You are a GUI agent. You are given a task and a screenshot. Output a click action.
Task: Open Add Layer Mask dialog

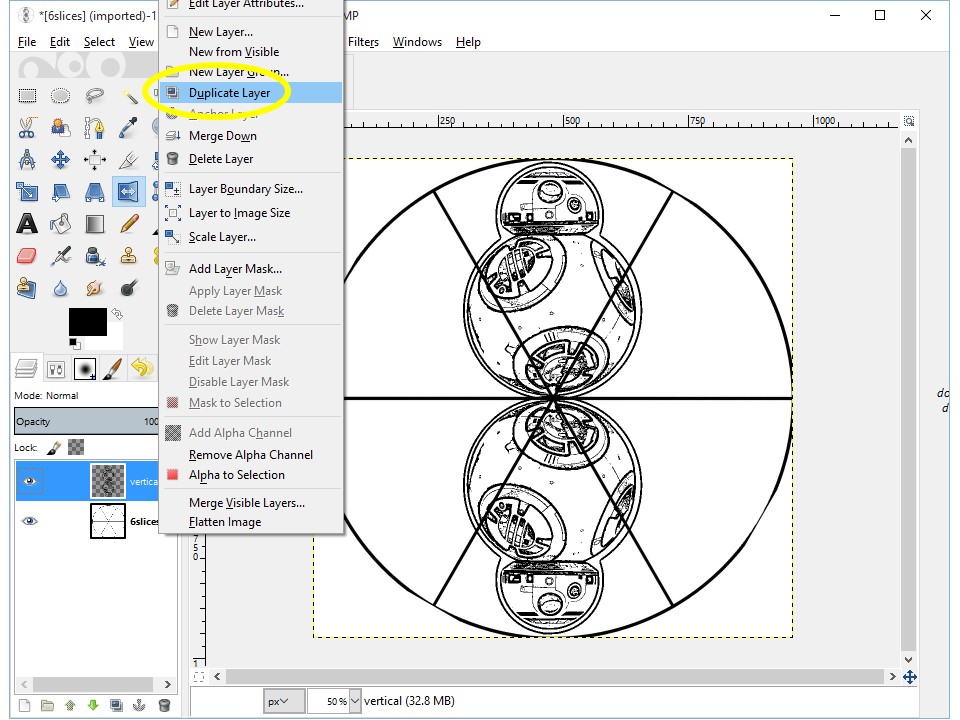coord(251,269)
